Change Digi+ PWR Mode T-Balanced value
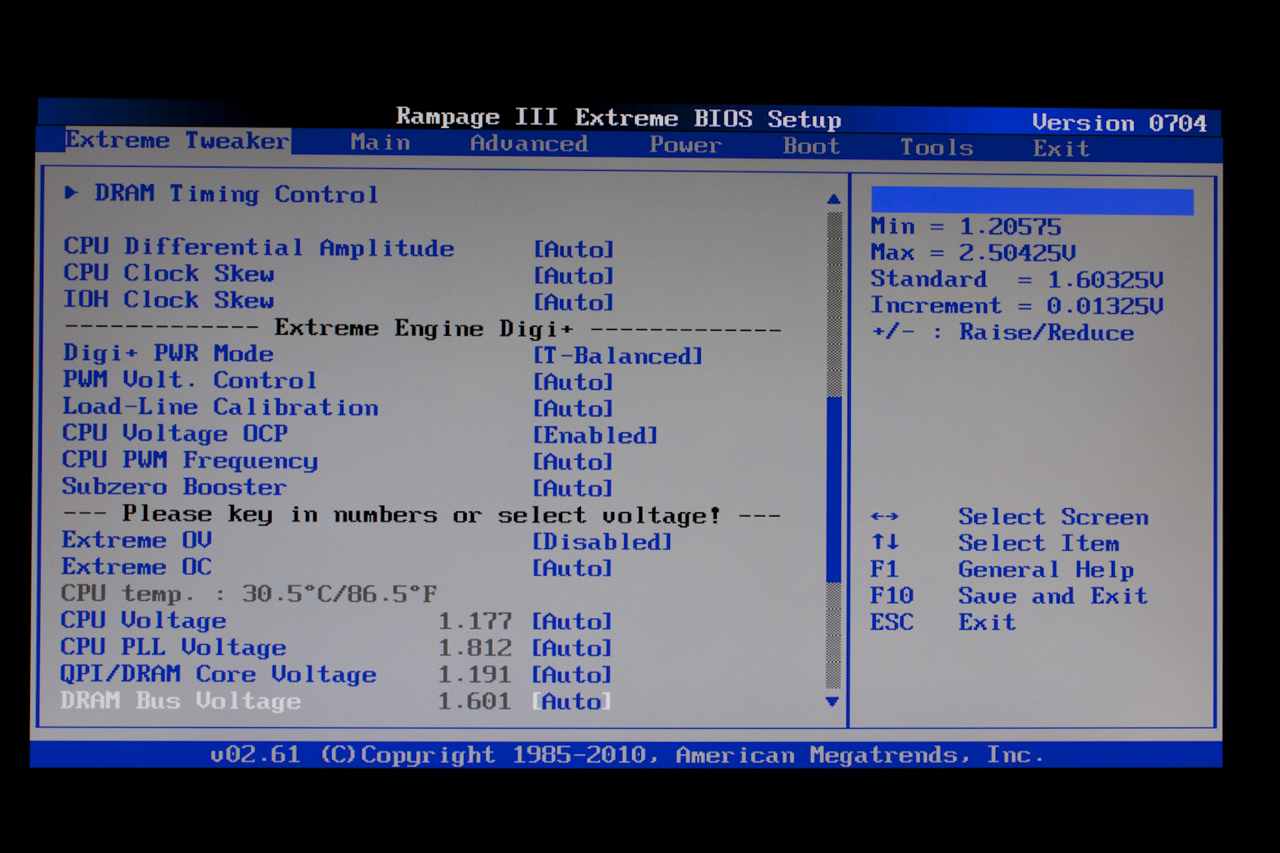 pos(618,355)
